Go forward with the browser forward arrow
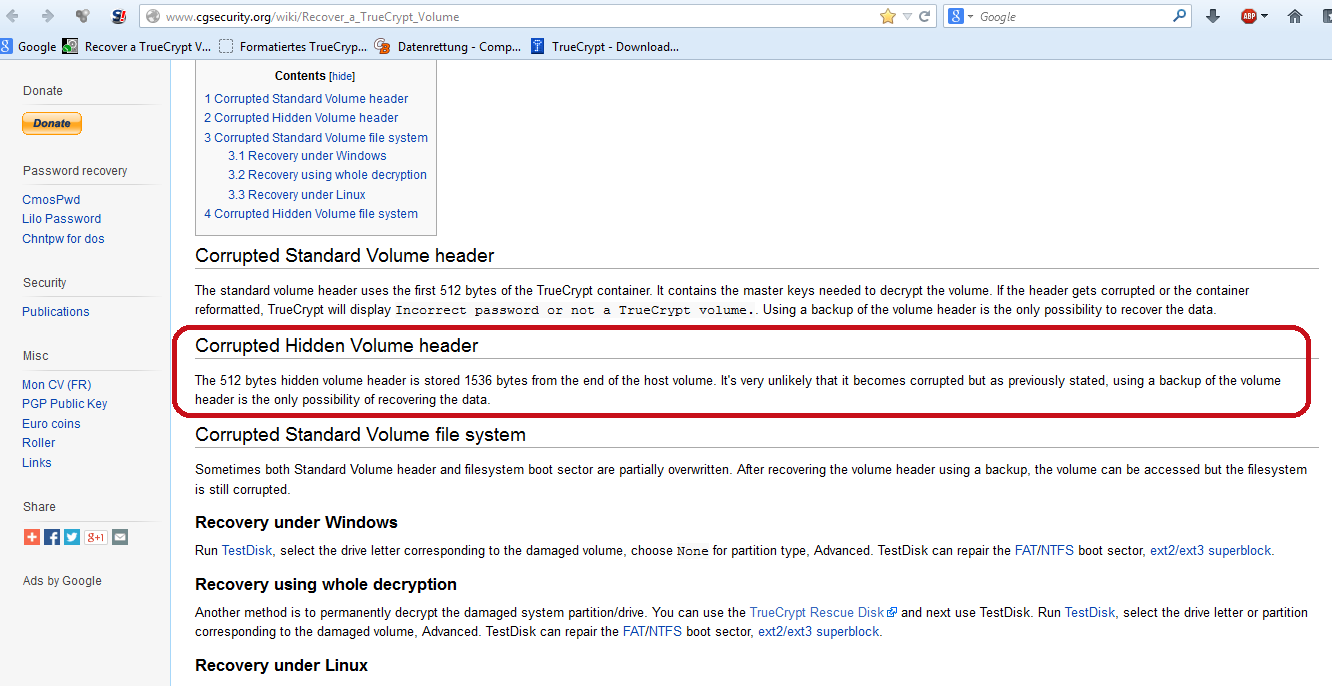The width and height of the screenshot is (1332, 686). coord(48,16)
